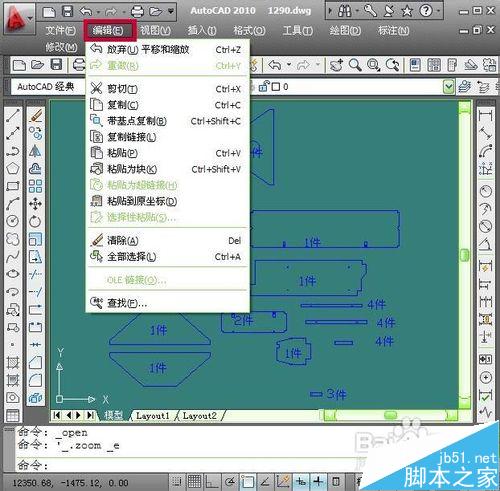The width and height of the screenshot is (500, 491).
Task: Select the Circle draw tool
Action: (13, 221)
